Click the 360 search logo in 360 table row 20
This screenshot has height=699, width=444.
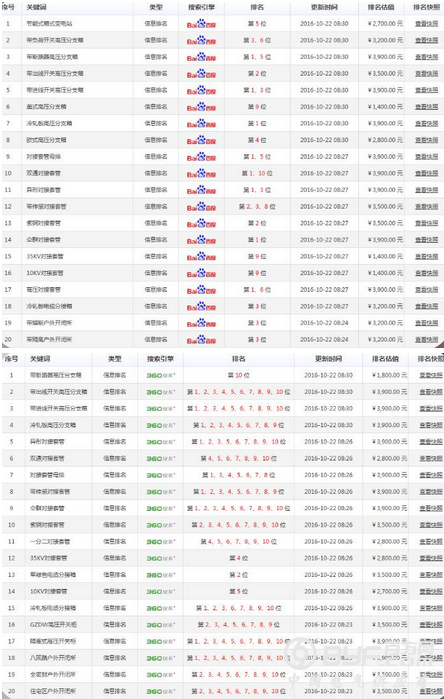coord(160,691)
